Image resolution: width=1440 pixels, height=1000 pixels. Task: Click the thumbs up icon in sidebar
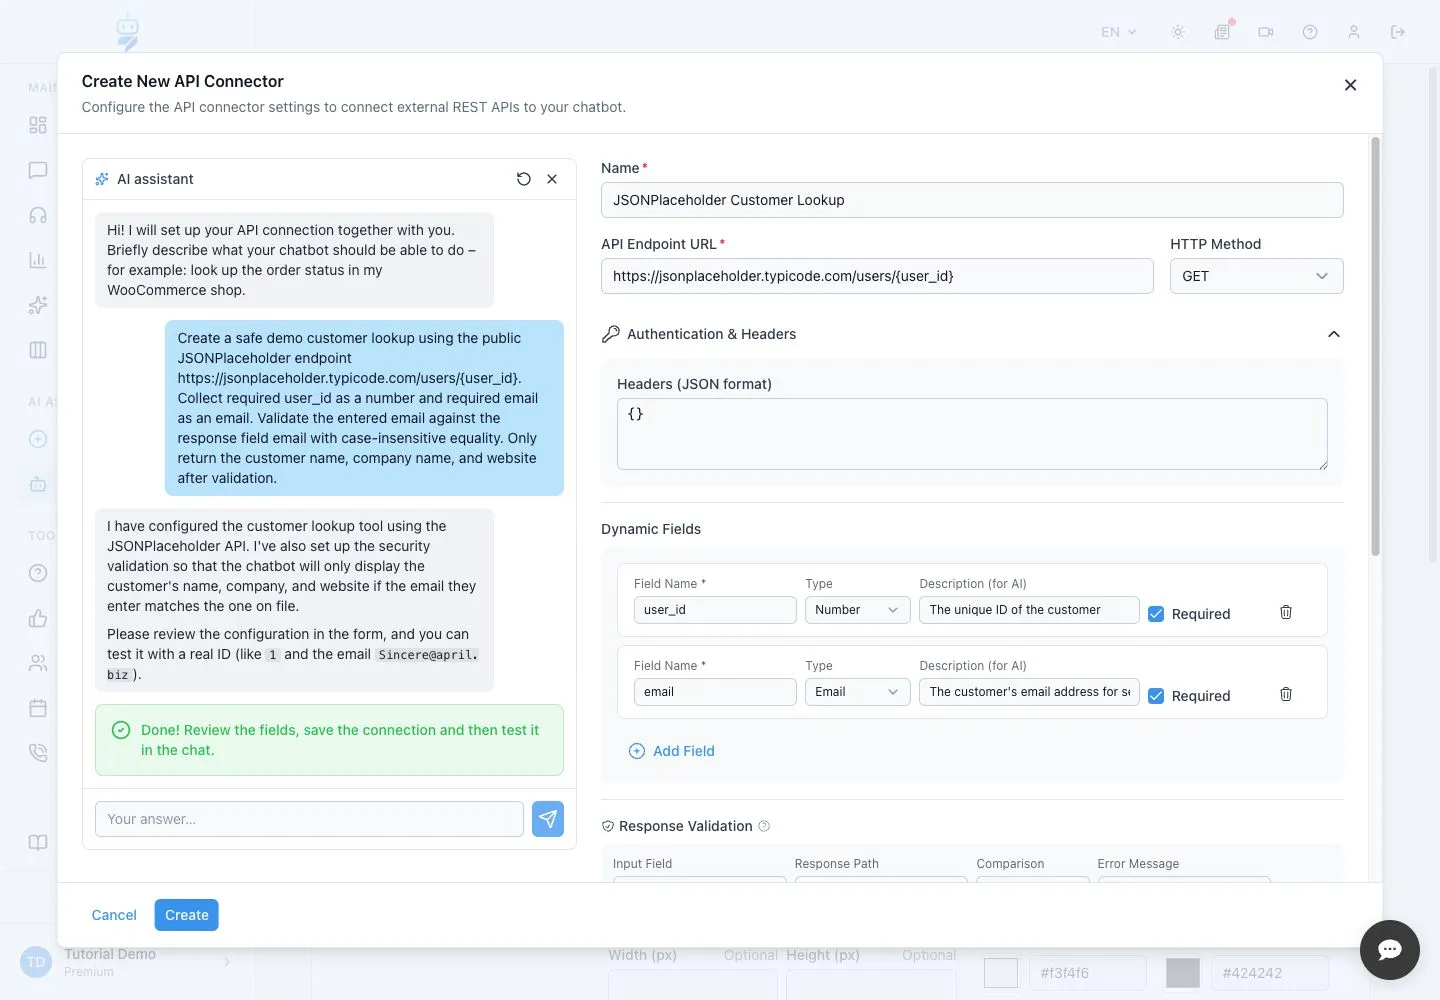[x=38, y=618]
